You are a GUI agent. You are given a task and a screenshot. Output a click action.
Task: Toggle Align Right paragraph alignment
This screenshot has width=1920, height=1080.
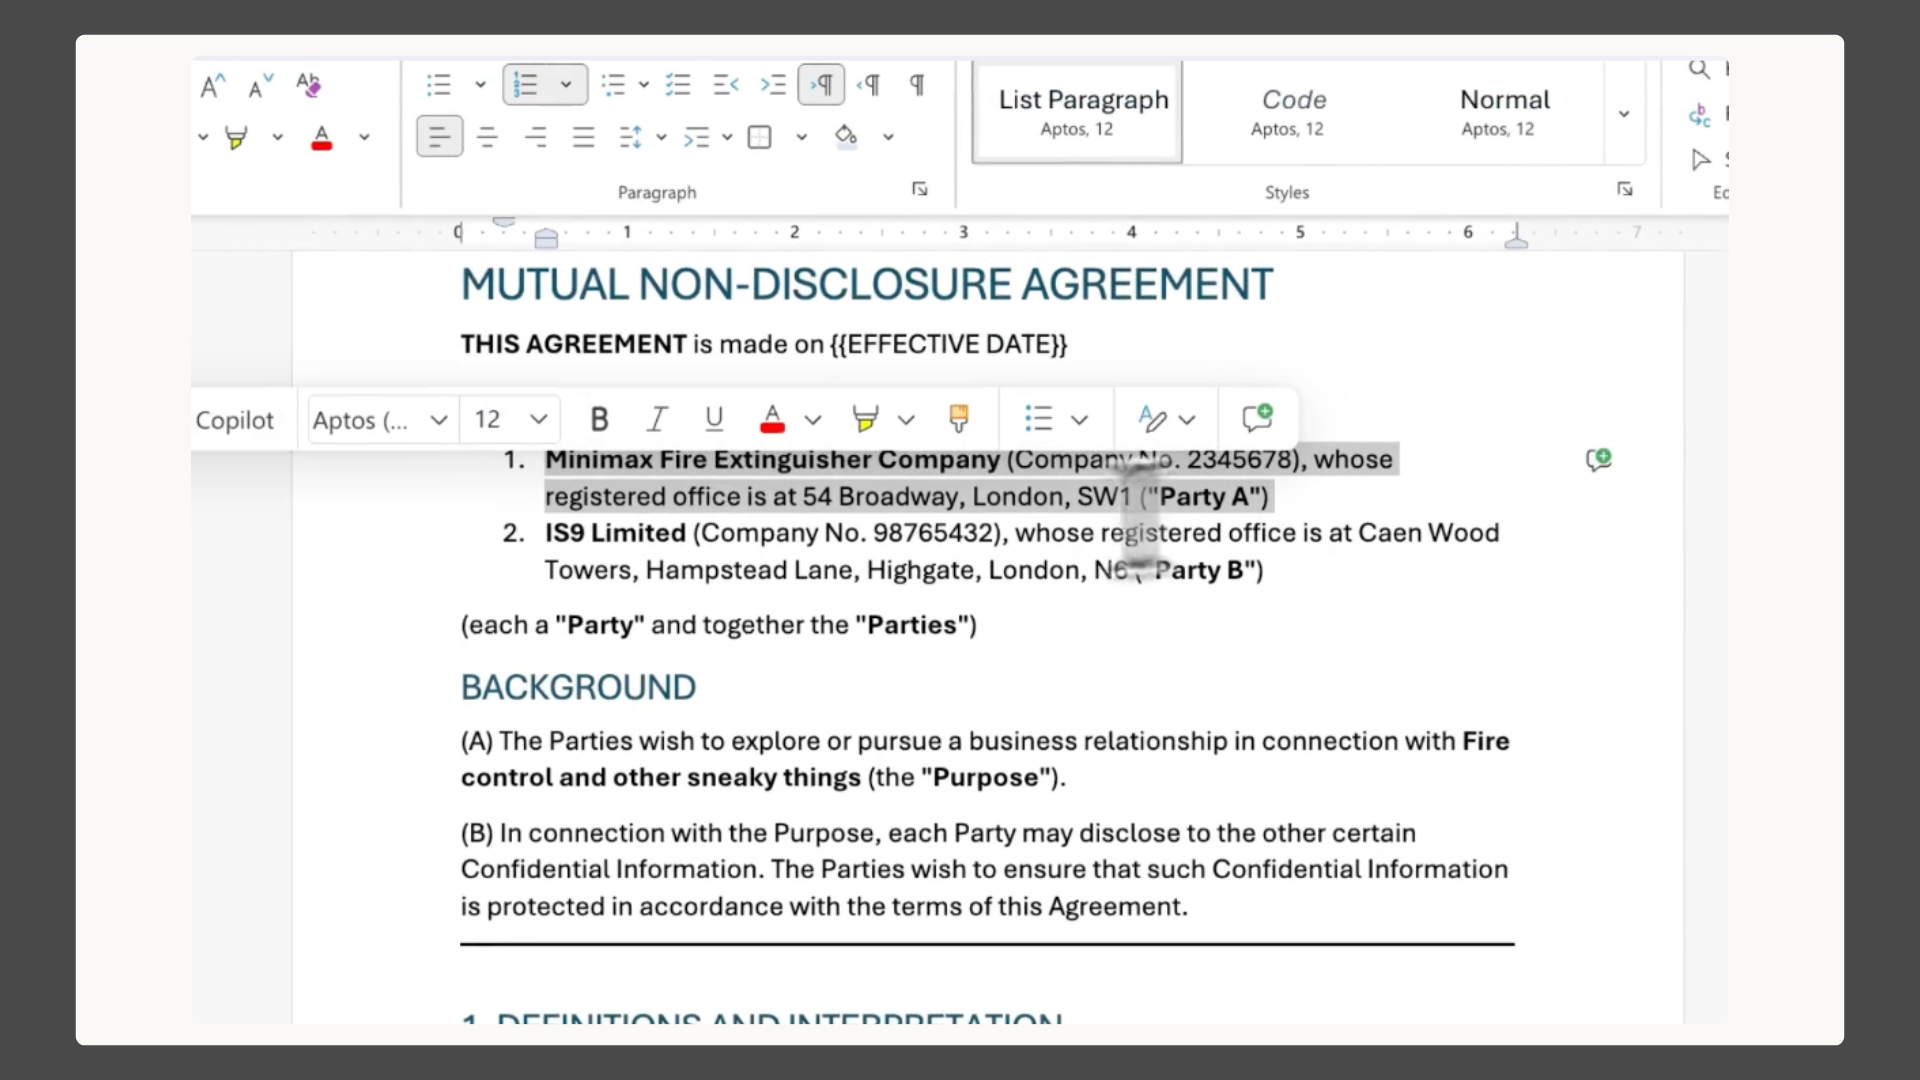point(536,137)
